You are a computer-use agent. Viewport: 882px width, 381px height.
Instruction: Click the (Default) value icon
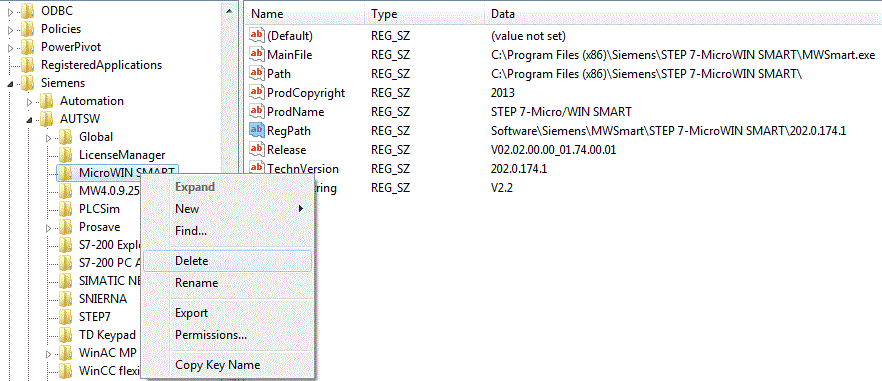(256, 35)
